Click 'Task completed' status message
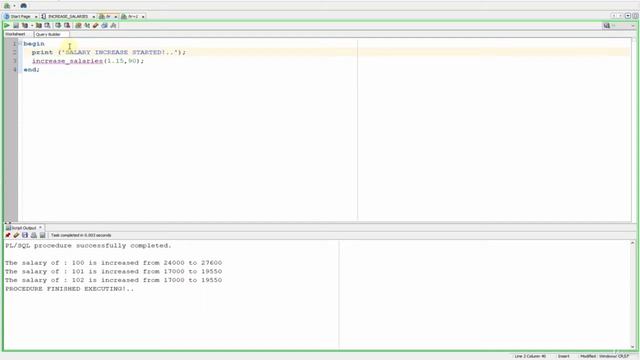The width and height of the screenshot is (640, 360). (81, 236)
